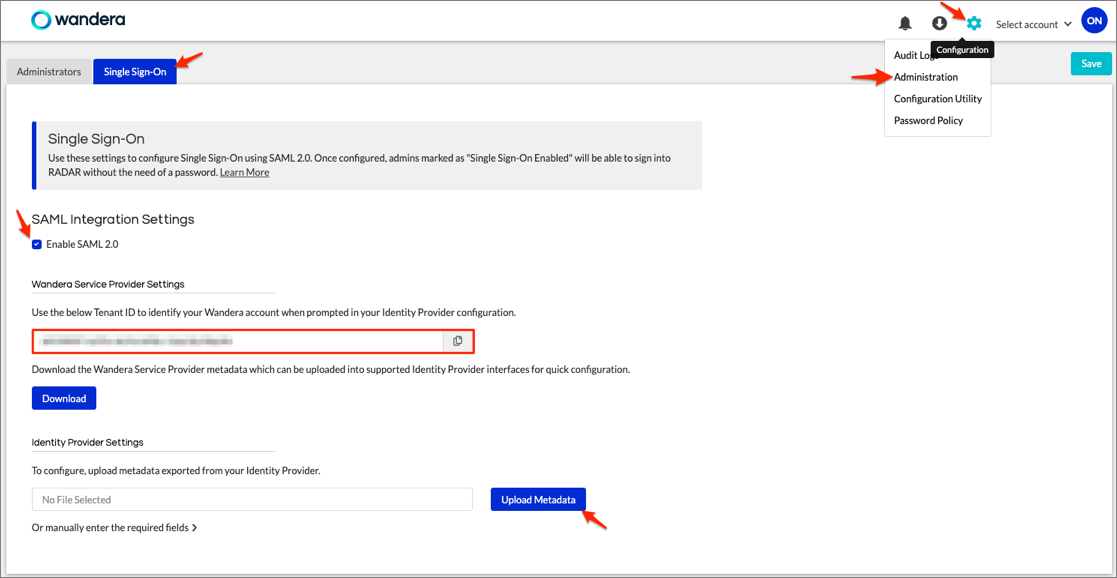The width and height of the screenshot is (1117, 578).
Task: Expand the Select account dropdown
Action: coord(1033,24)
